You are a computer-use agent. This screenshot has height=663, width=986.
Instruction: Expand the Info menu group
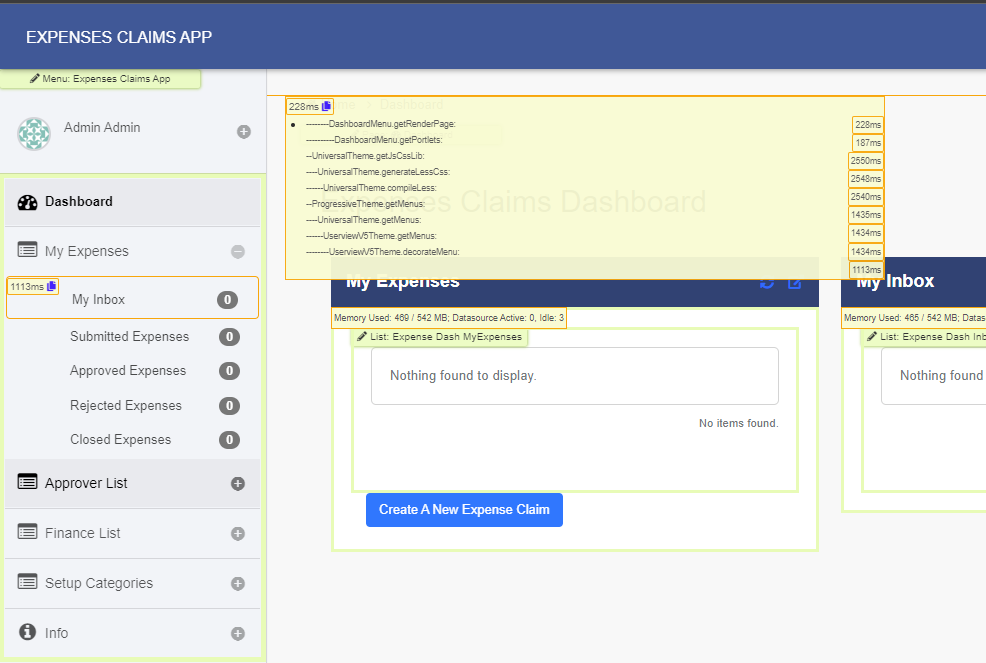[238, 633]
